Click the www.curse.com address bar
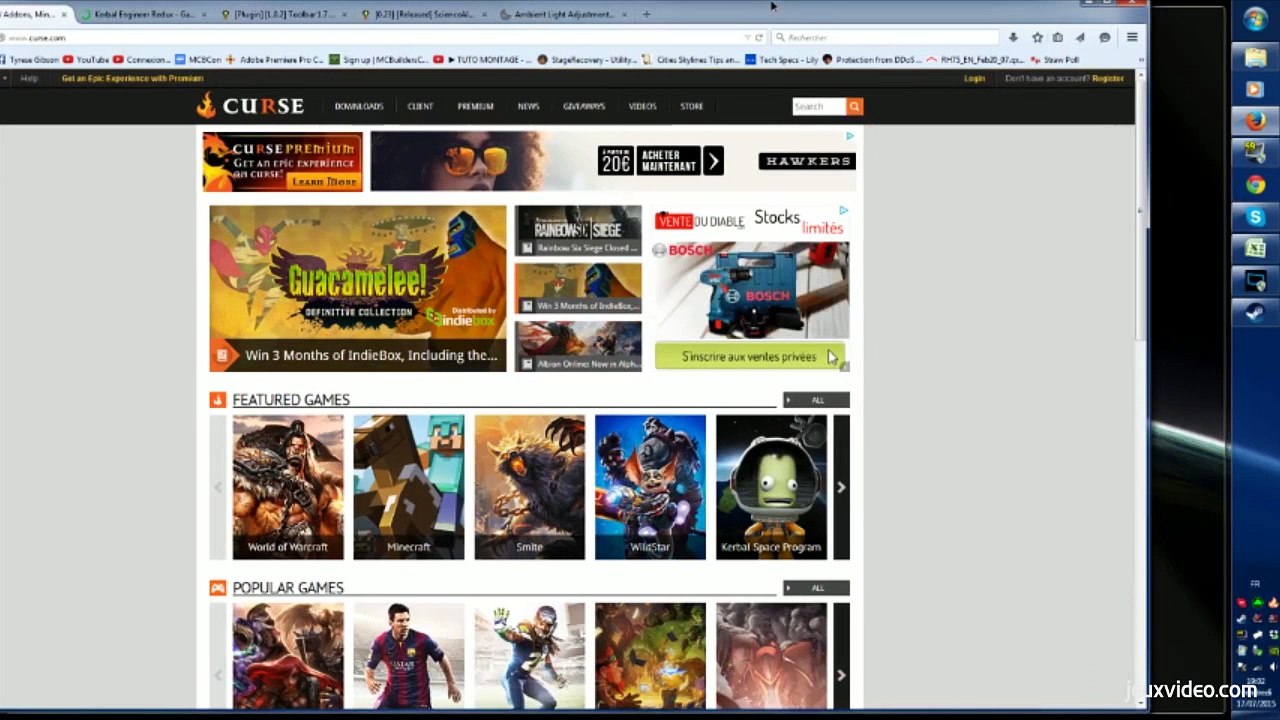Screen dimensions: 1280x720 coord(370,37)
